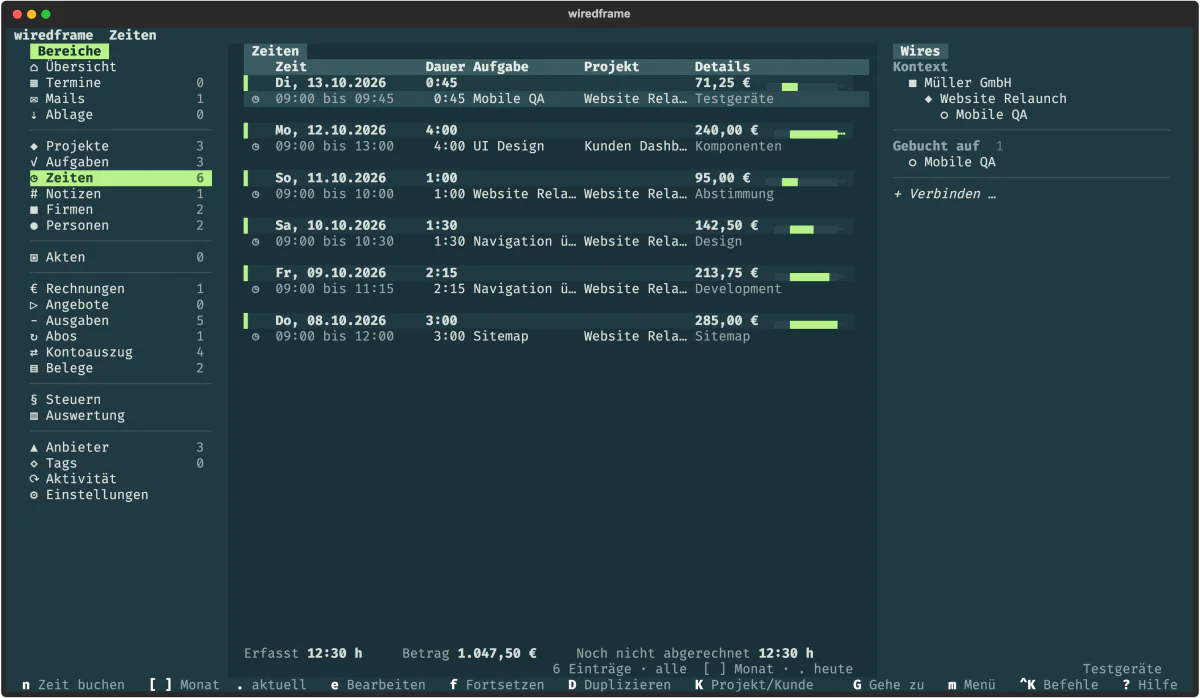Click the 'Kunden Dashb…' project cell
The width and height of the screenshot is (1200, 698).
[636, 146]
